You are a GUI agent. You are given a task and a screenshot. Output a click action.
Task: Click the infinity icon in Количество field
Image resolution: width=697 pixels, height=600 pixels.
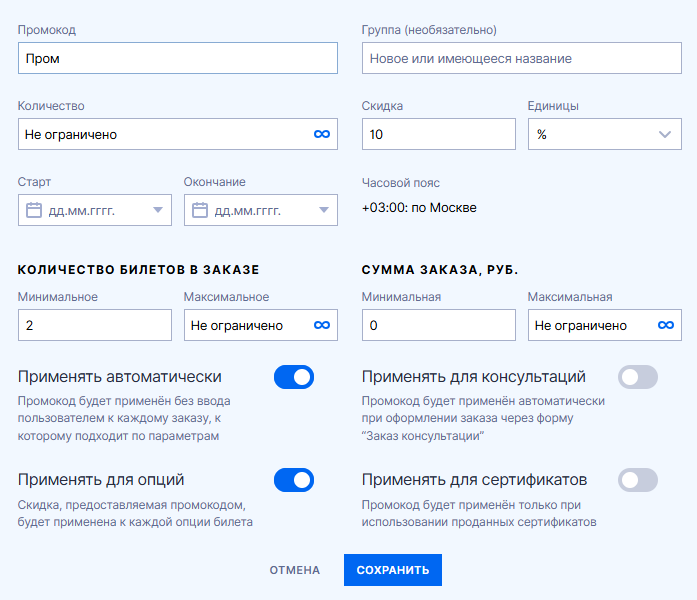click(322, 134)
